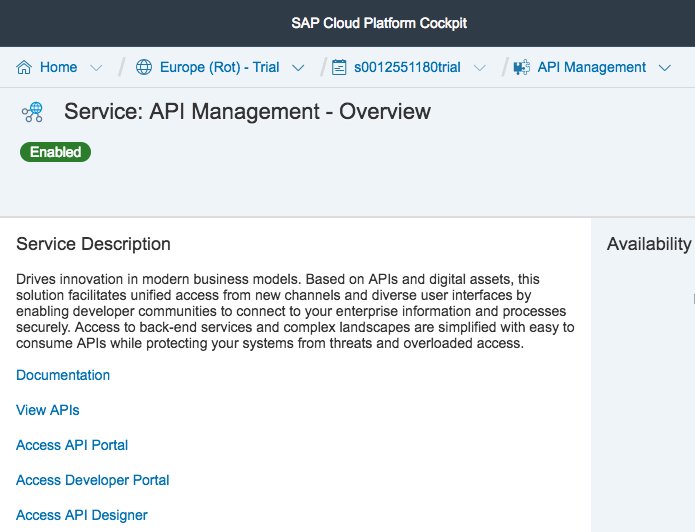695x532 pixels.
Task: Expand the s0012551180trial dropdown chevron
Action: [x=479, y=68]
